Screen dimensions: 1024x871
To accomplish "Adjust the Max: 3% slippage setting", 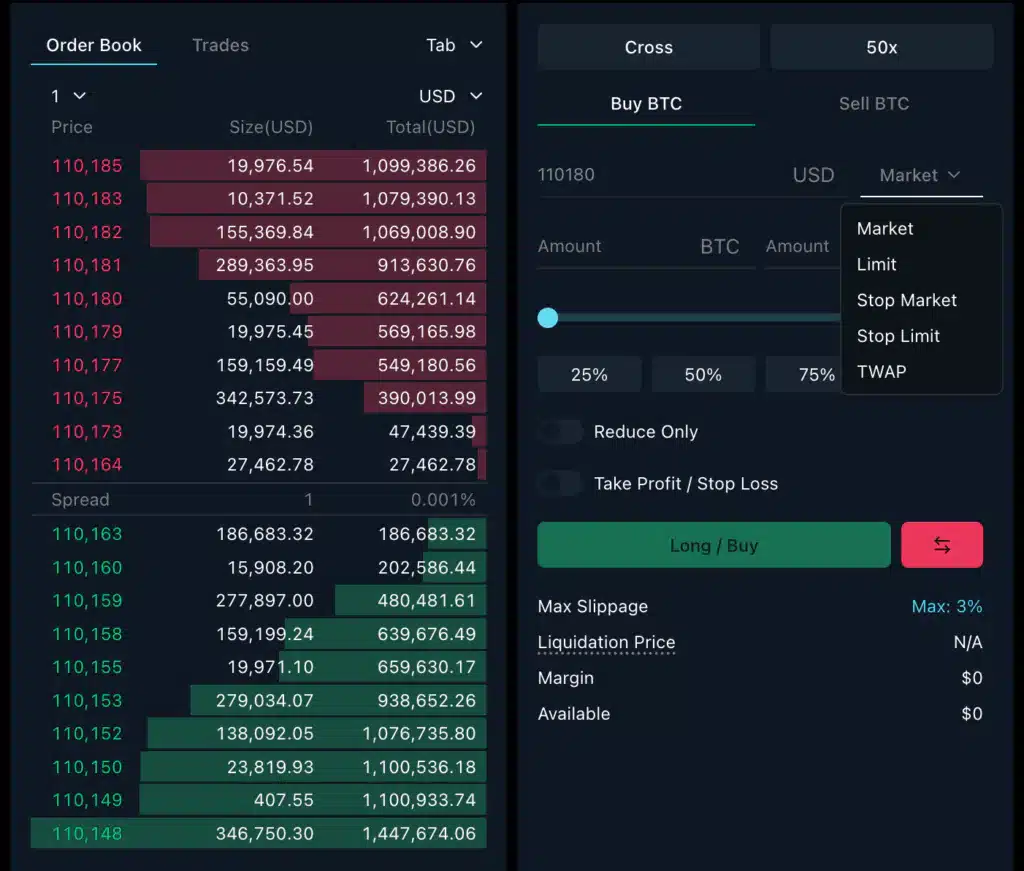I will 946,607.
